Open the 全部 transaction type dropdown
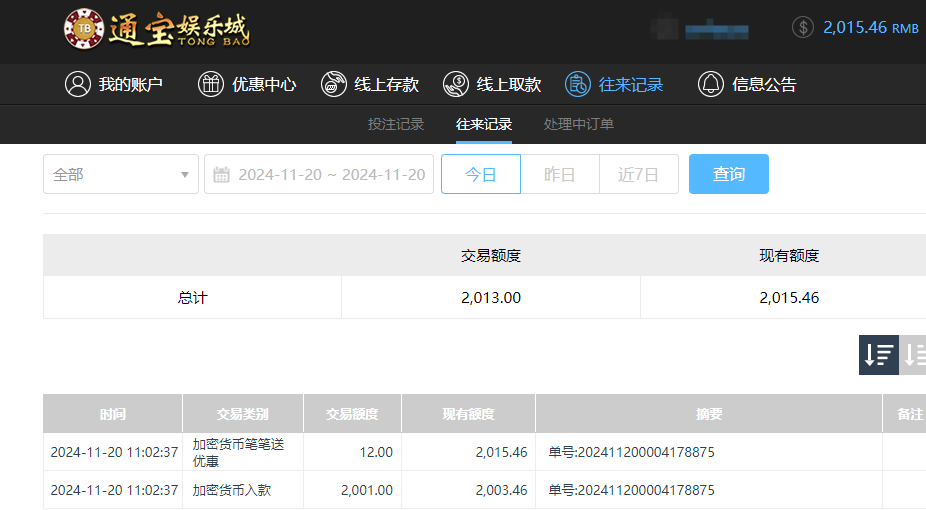Image resolution: width=926 pixels, height=510 pixels. point(121,174)
